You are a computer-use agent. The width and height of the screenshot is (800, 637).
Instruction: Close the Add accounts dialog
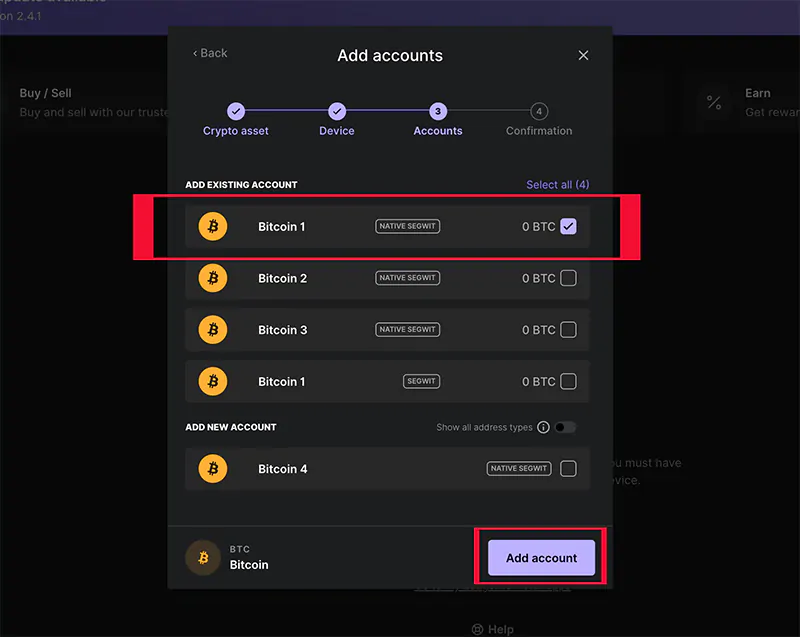coord(583,56)
